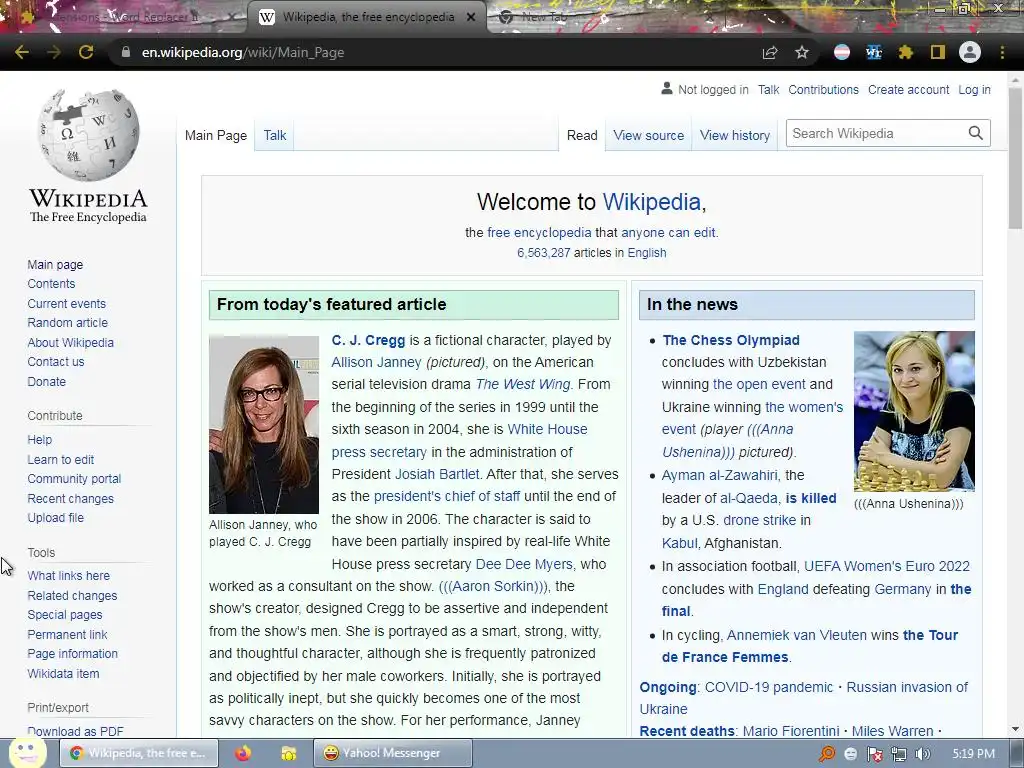The width and height of the screenshot is (1024, 768).
Task: Click the Main Page article tab
Action: point(216,135)
